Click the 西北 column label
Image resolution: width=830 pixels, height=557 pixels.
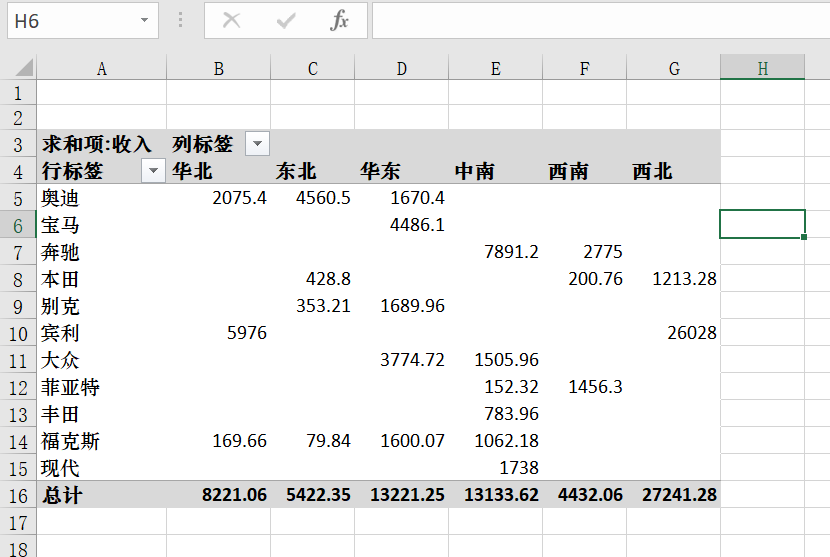pos(652,171)
